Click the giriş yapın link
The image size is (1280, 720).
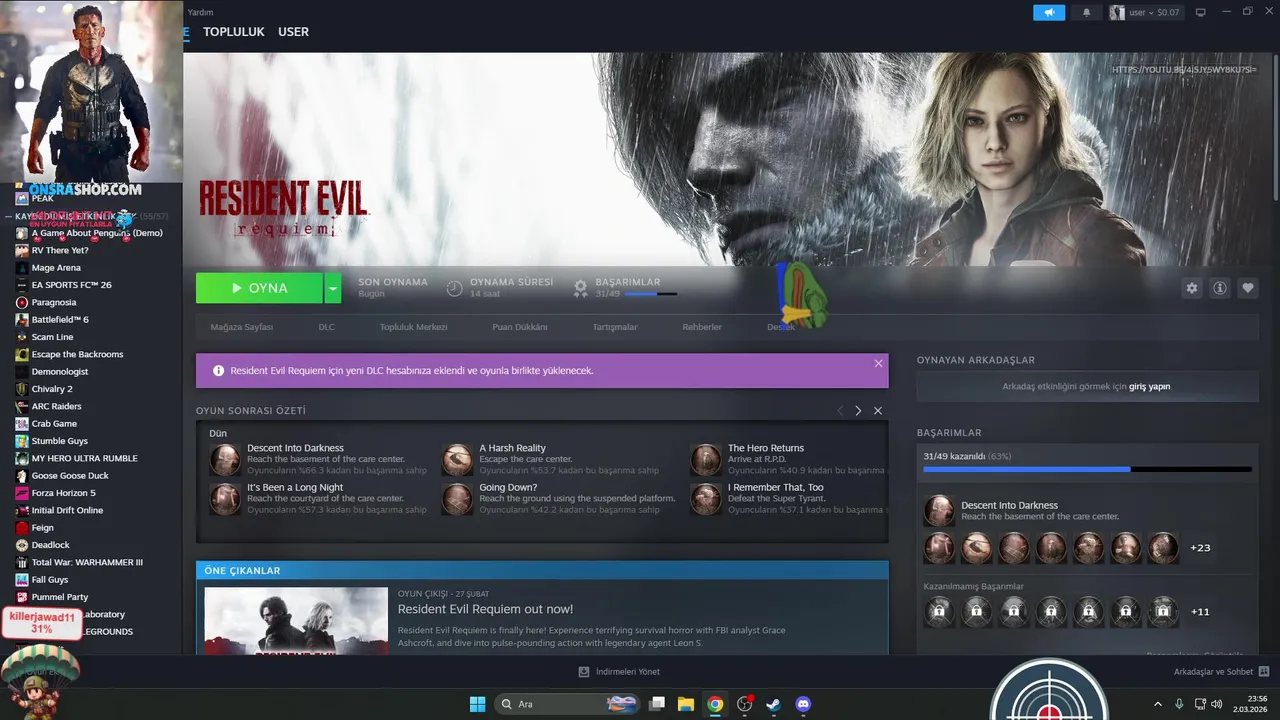coord(1150,386)
